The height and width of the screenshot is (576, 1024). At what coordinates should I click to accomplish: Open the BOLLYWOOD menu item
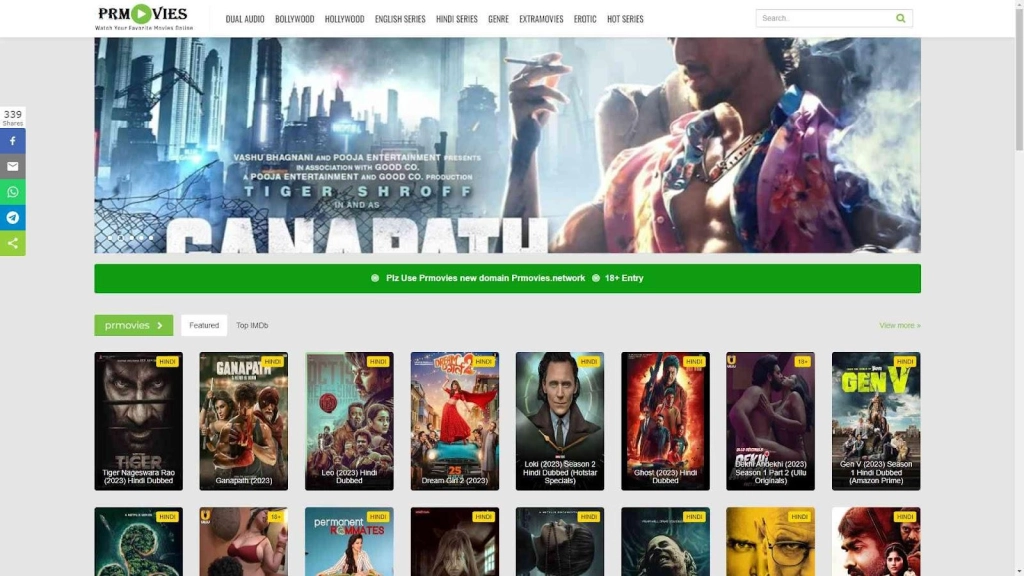coord(294,18)
